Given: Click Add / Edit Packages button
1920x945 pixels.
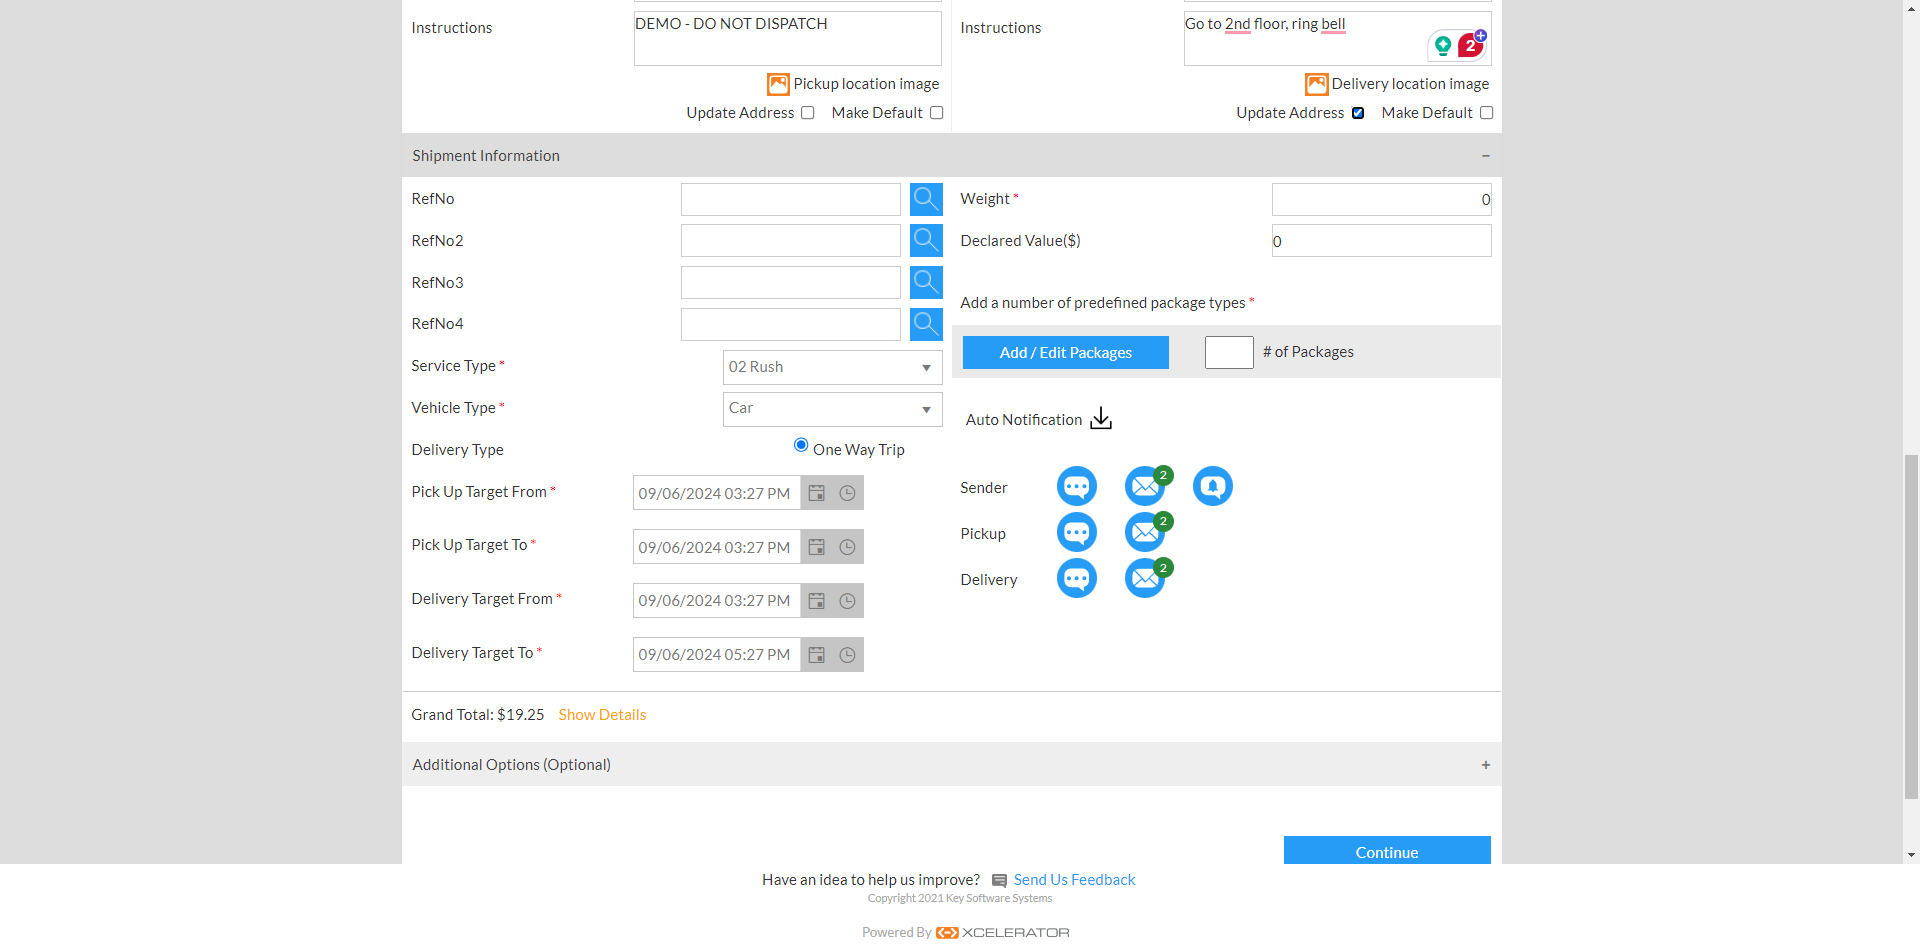Looking at the screenshot, I should [x=1066, y=352].
